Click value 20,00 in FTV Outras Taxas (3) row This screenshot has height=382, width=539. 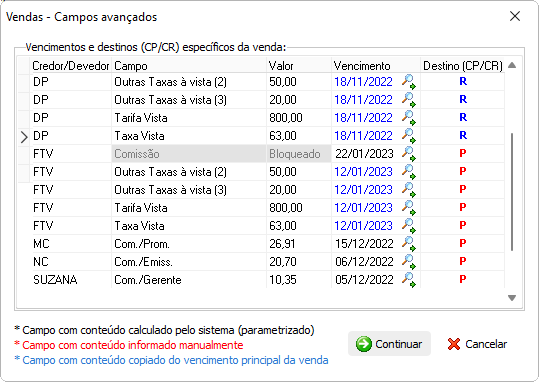[283, 190]
